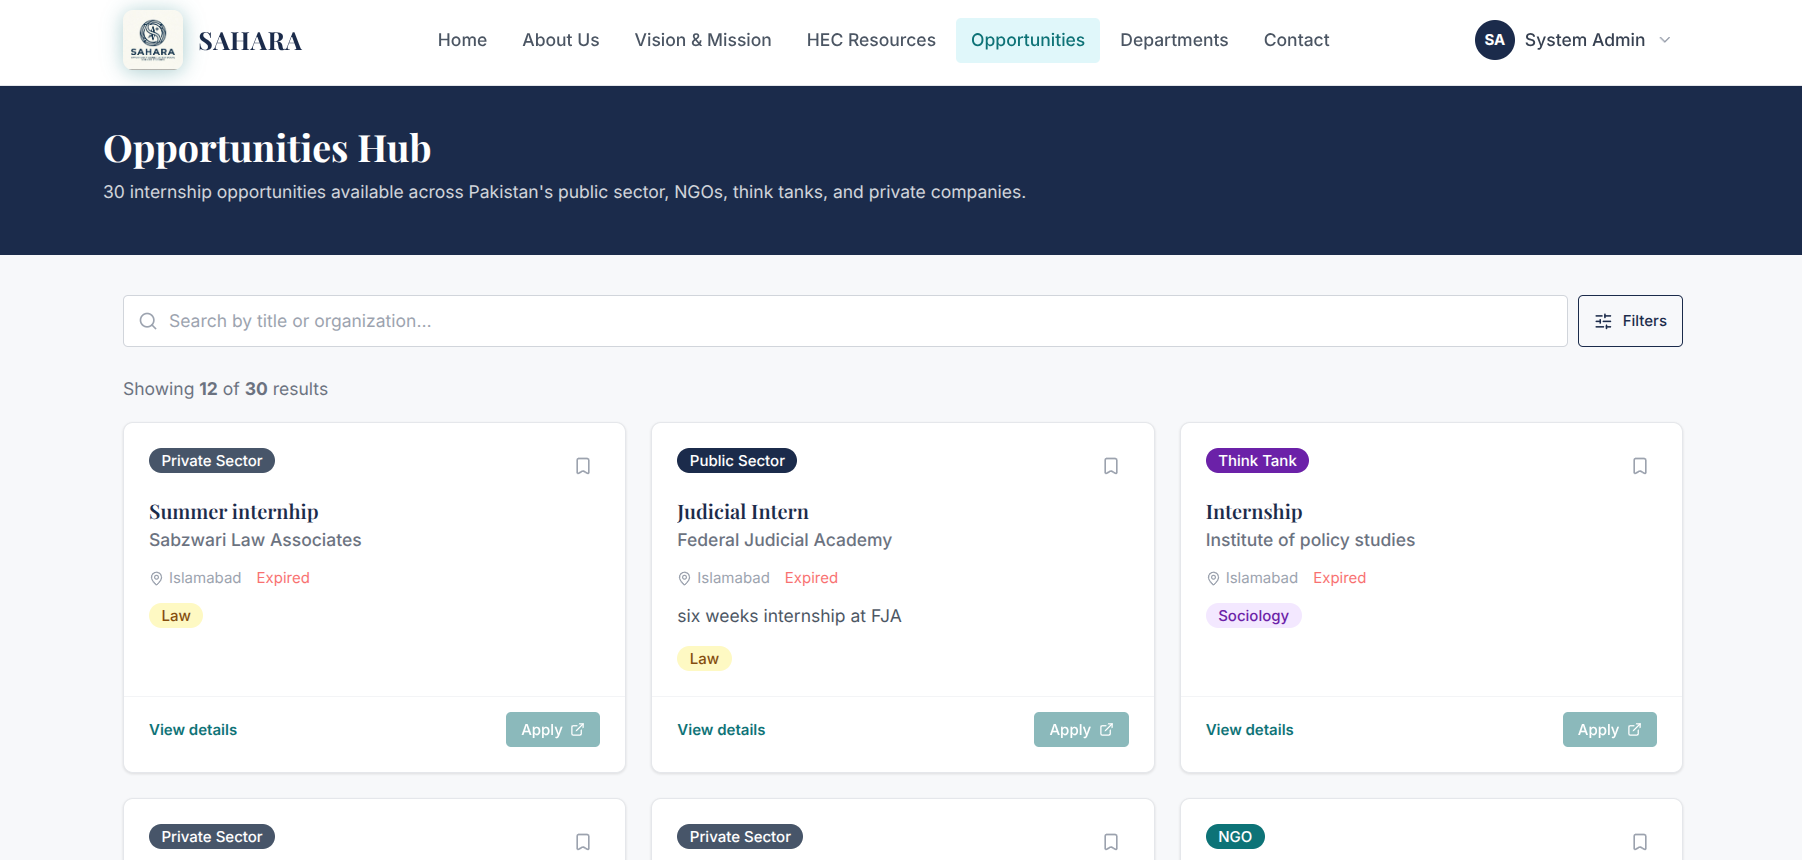Open the Home menu item
The image size is (1802, 860).
coord(462,40)
